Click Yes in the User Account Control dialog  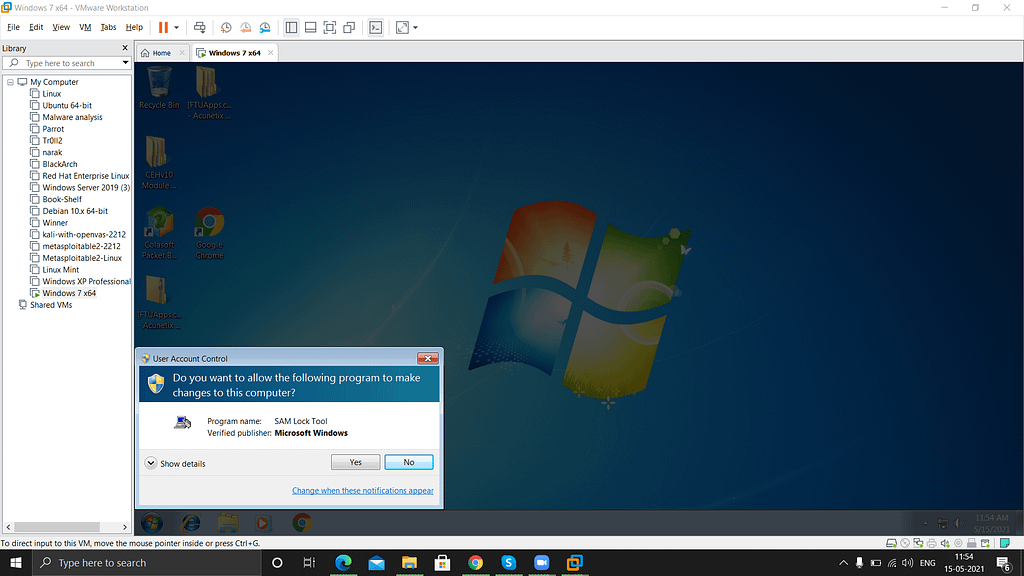point(355,462)
